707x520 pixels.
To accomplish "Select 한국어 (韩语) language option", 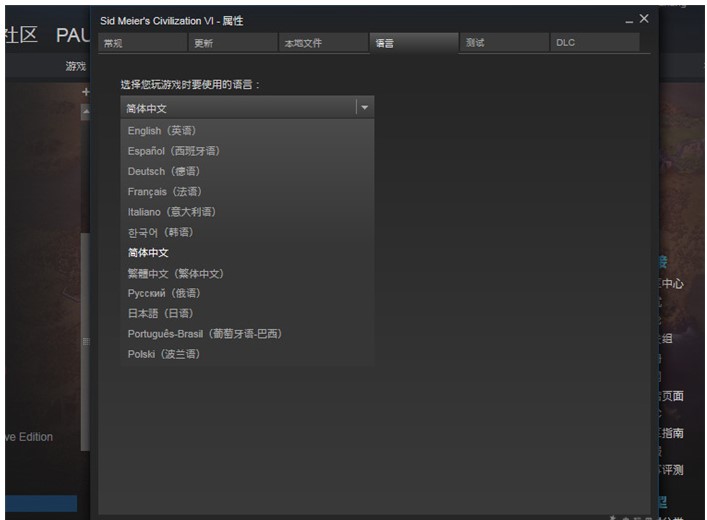I will [x=160, y=232].
